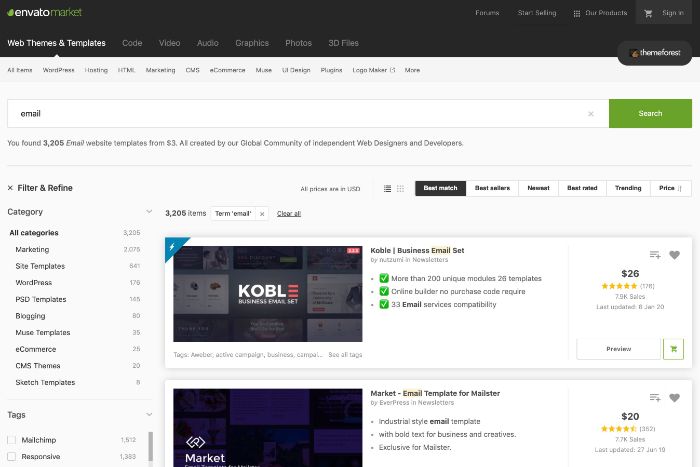The height and width of the screenshot is (467, 700).
Task: Enable the Responsive tag filter
Action: tap(12, 456)
